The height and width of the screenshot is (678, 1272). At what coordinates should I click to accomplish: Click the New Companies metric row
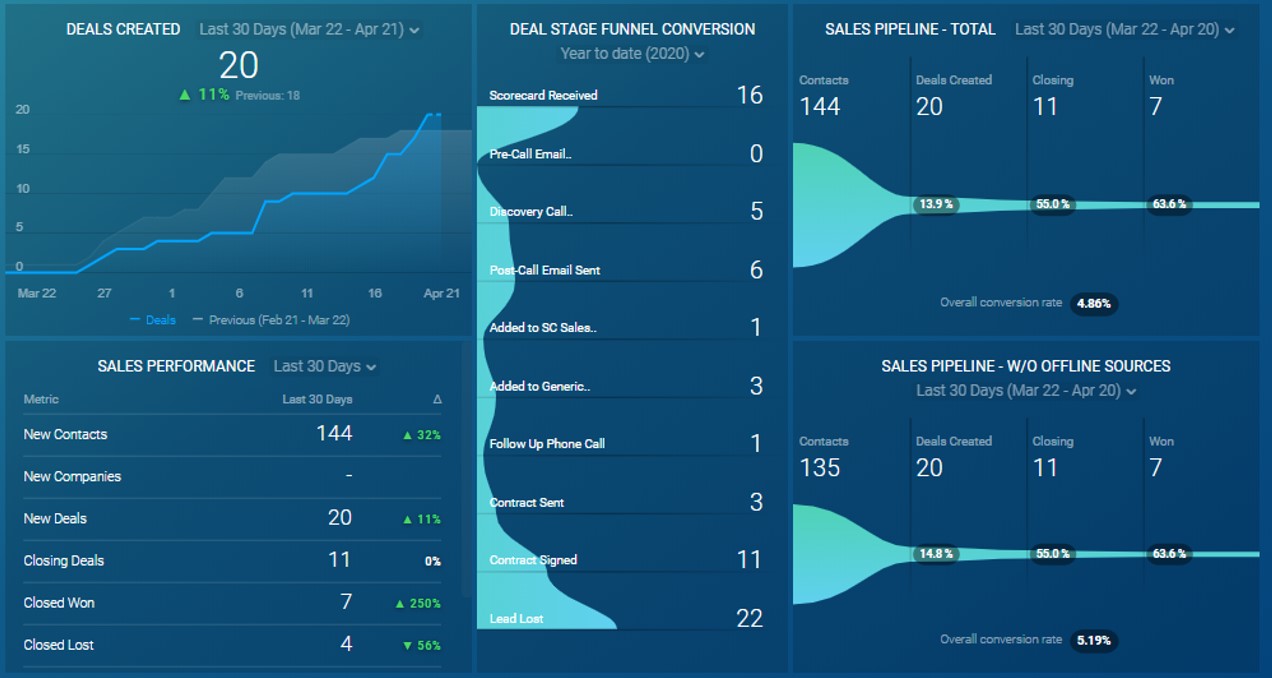pyautogui.click(x=233, y=477)
